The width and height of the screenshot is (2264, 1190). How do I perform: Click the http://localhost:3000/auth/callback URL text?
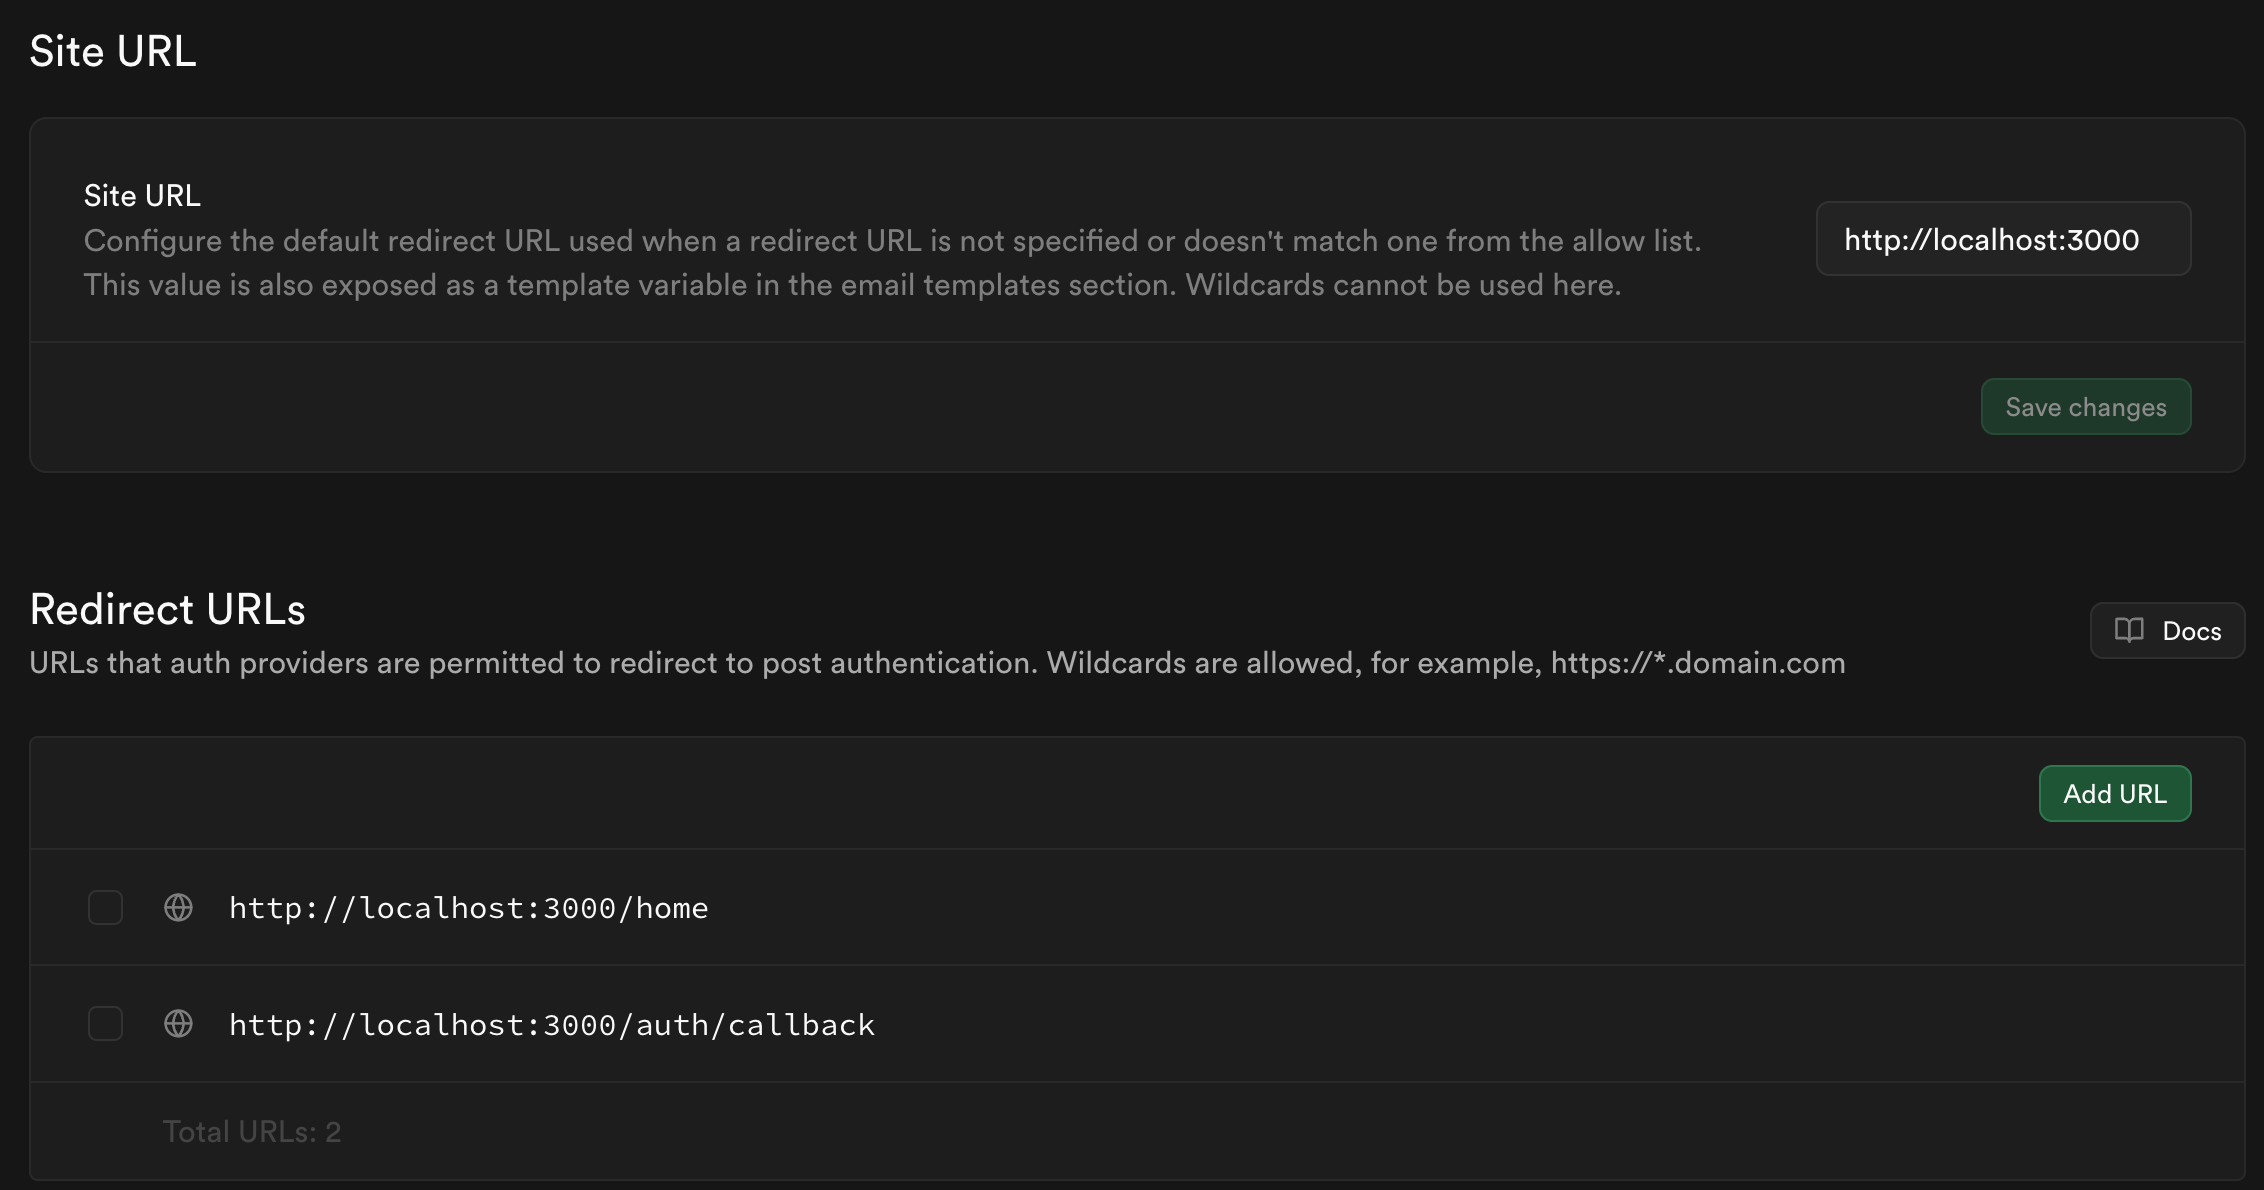tap(552, 1025)
